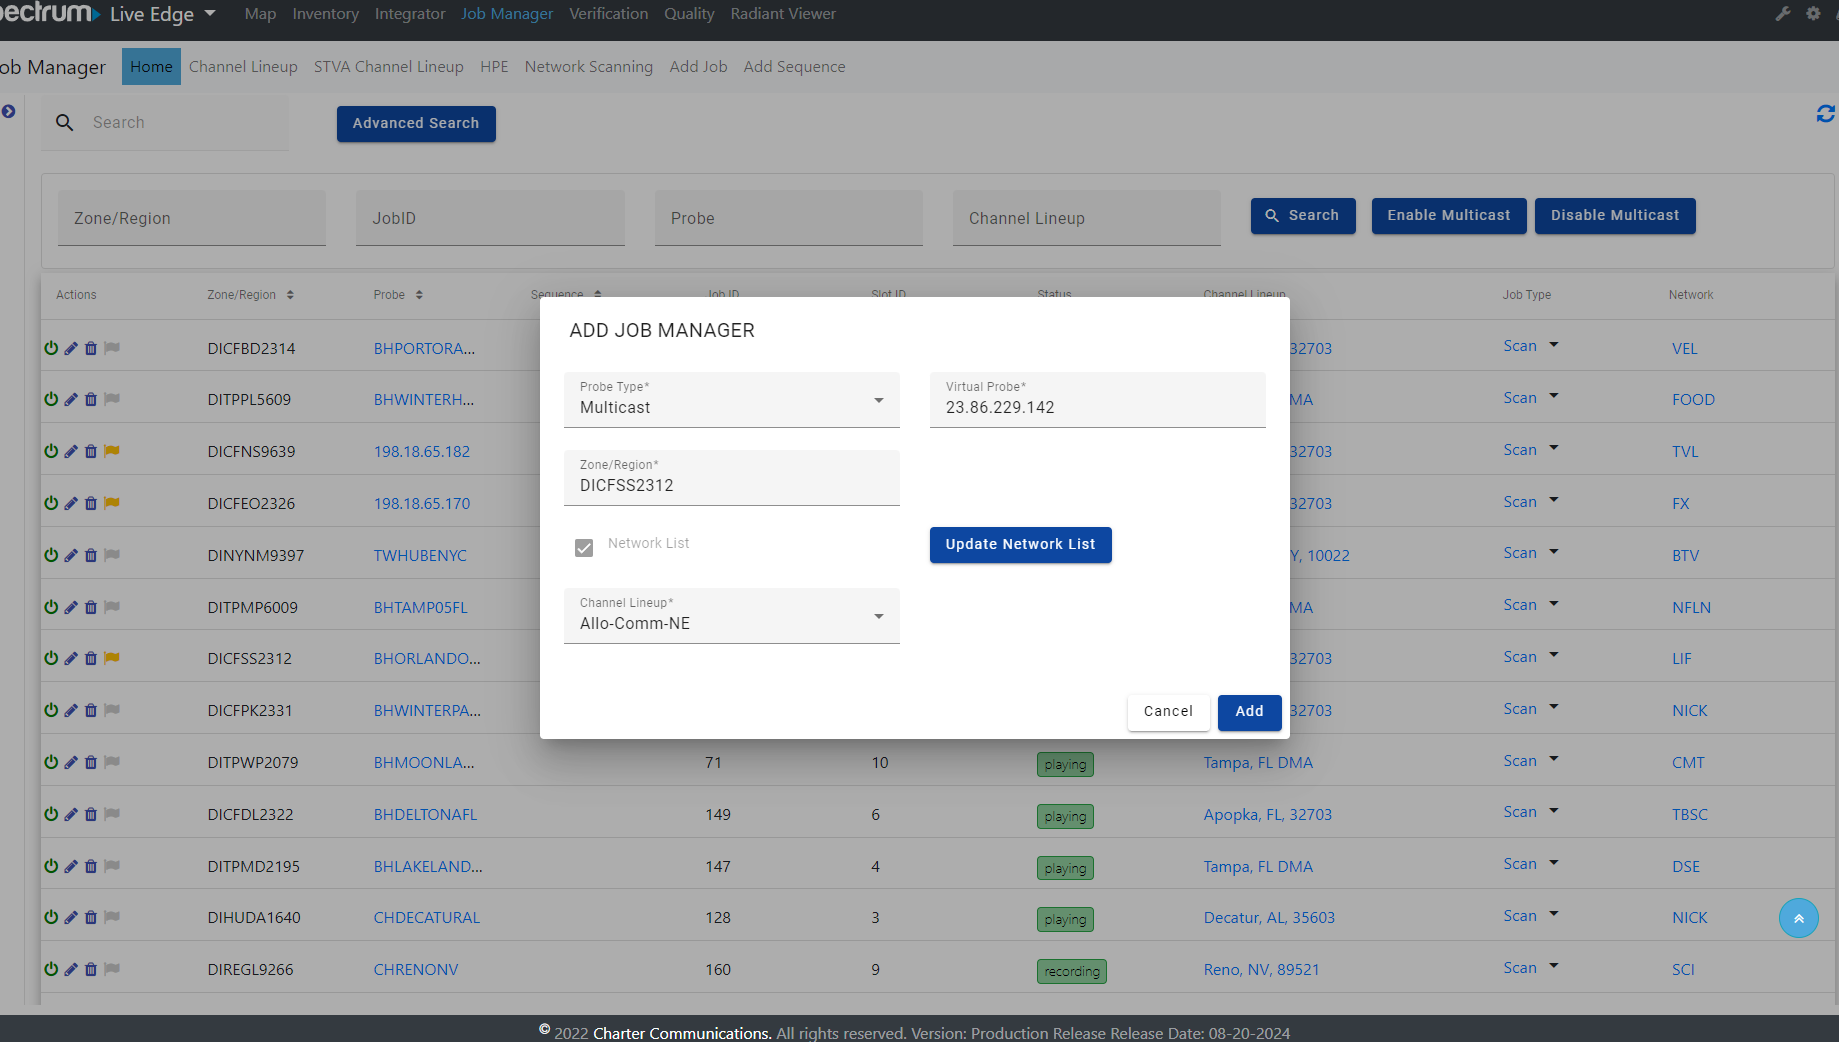Open the CHDECATURAL probe link
Screen dimensions: 1839x1042
coord(426,918)
